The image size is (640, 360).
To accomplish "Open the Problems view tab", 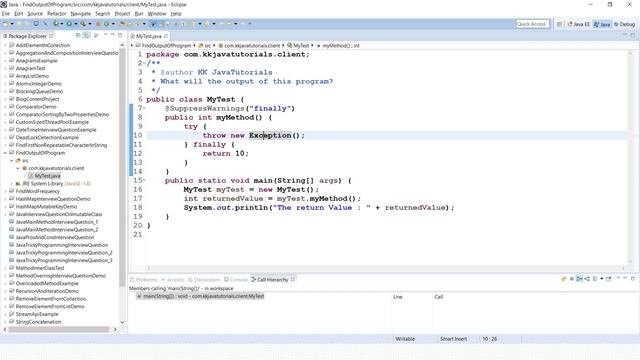I will click(x=144, y=280).
